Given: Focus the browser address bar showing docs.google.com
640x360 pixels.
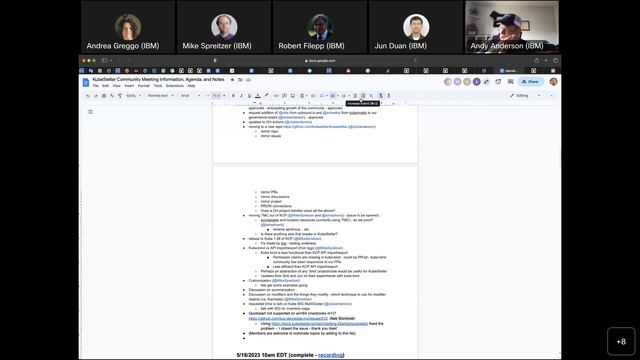Looking at the screenshot, I should click(320, 60).
